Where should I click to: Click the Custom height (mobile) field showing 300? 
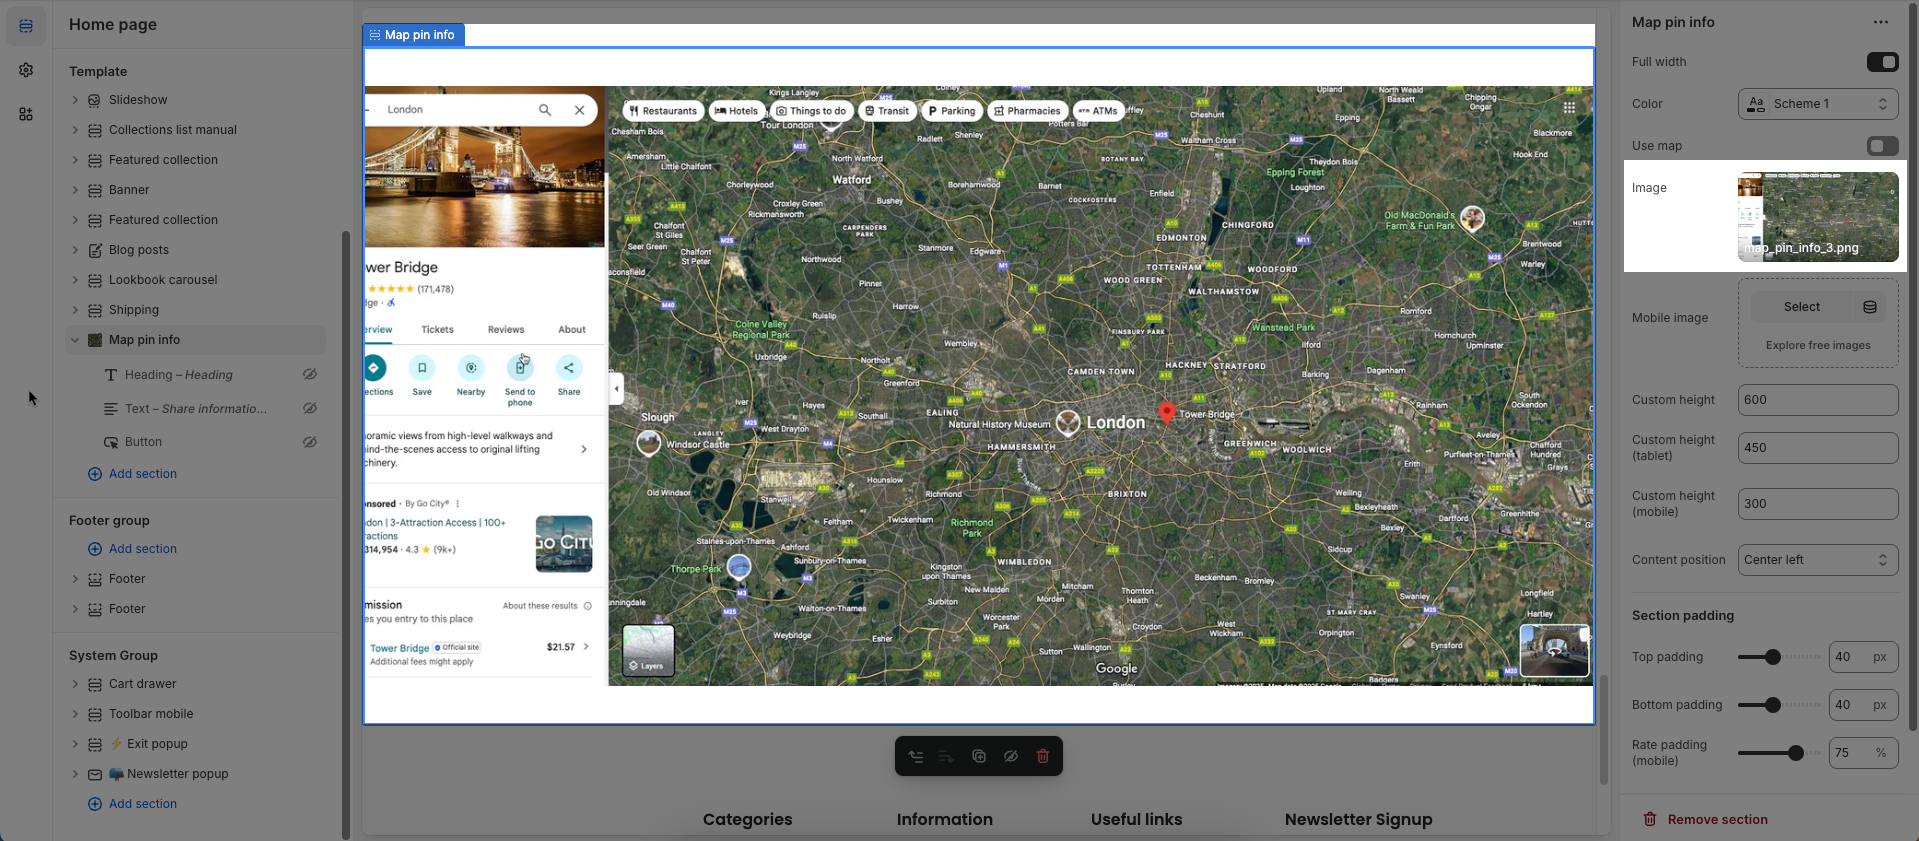1818,504
